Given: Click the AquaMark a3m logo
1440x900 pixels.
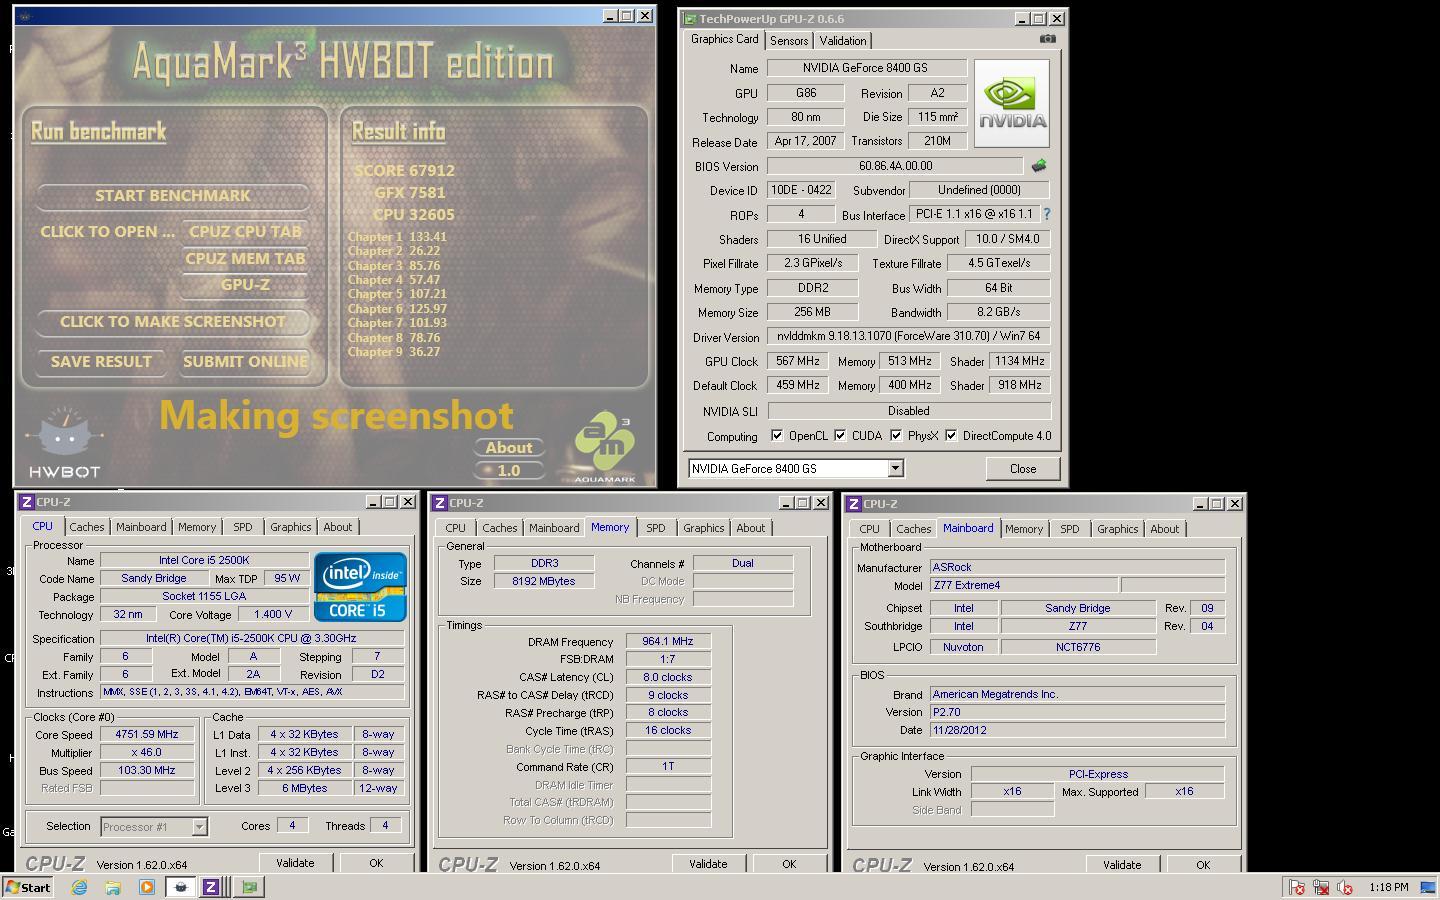Looking at the screenshot, I should (x=604, y=446).
